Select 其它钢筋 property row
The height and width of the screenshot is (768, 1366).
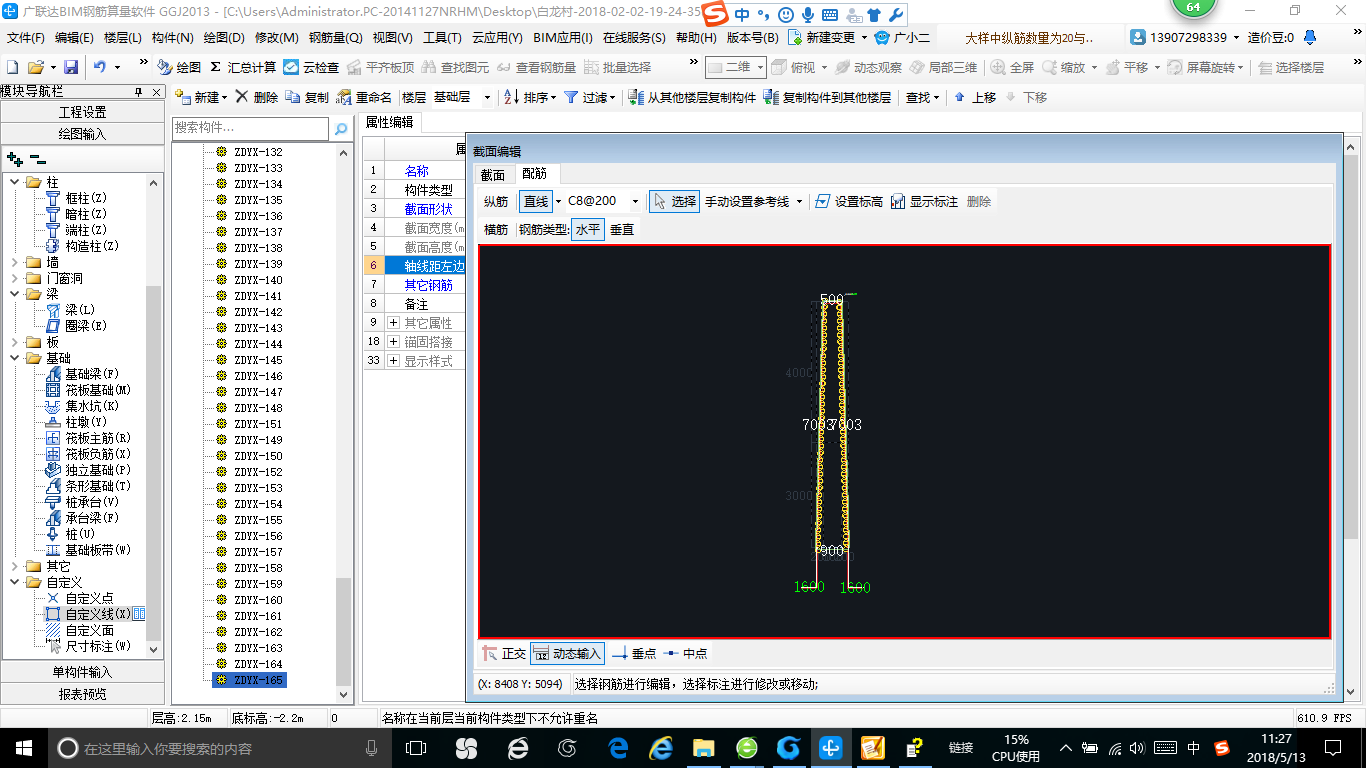428,285
